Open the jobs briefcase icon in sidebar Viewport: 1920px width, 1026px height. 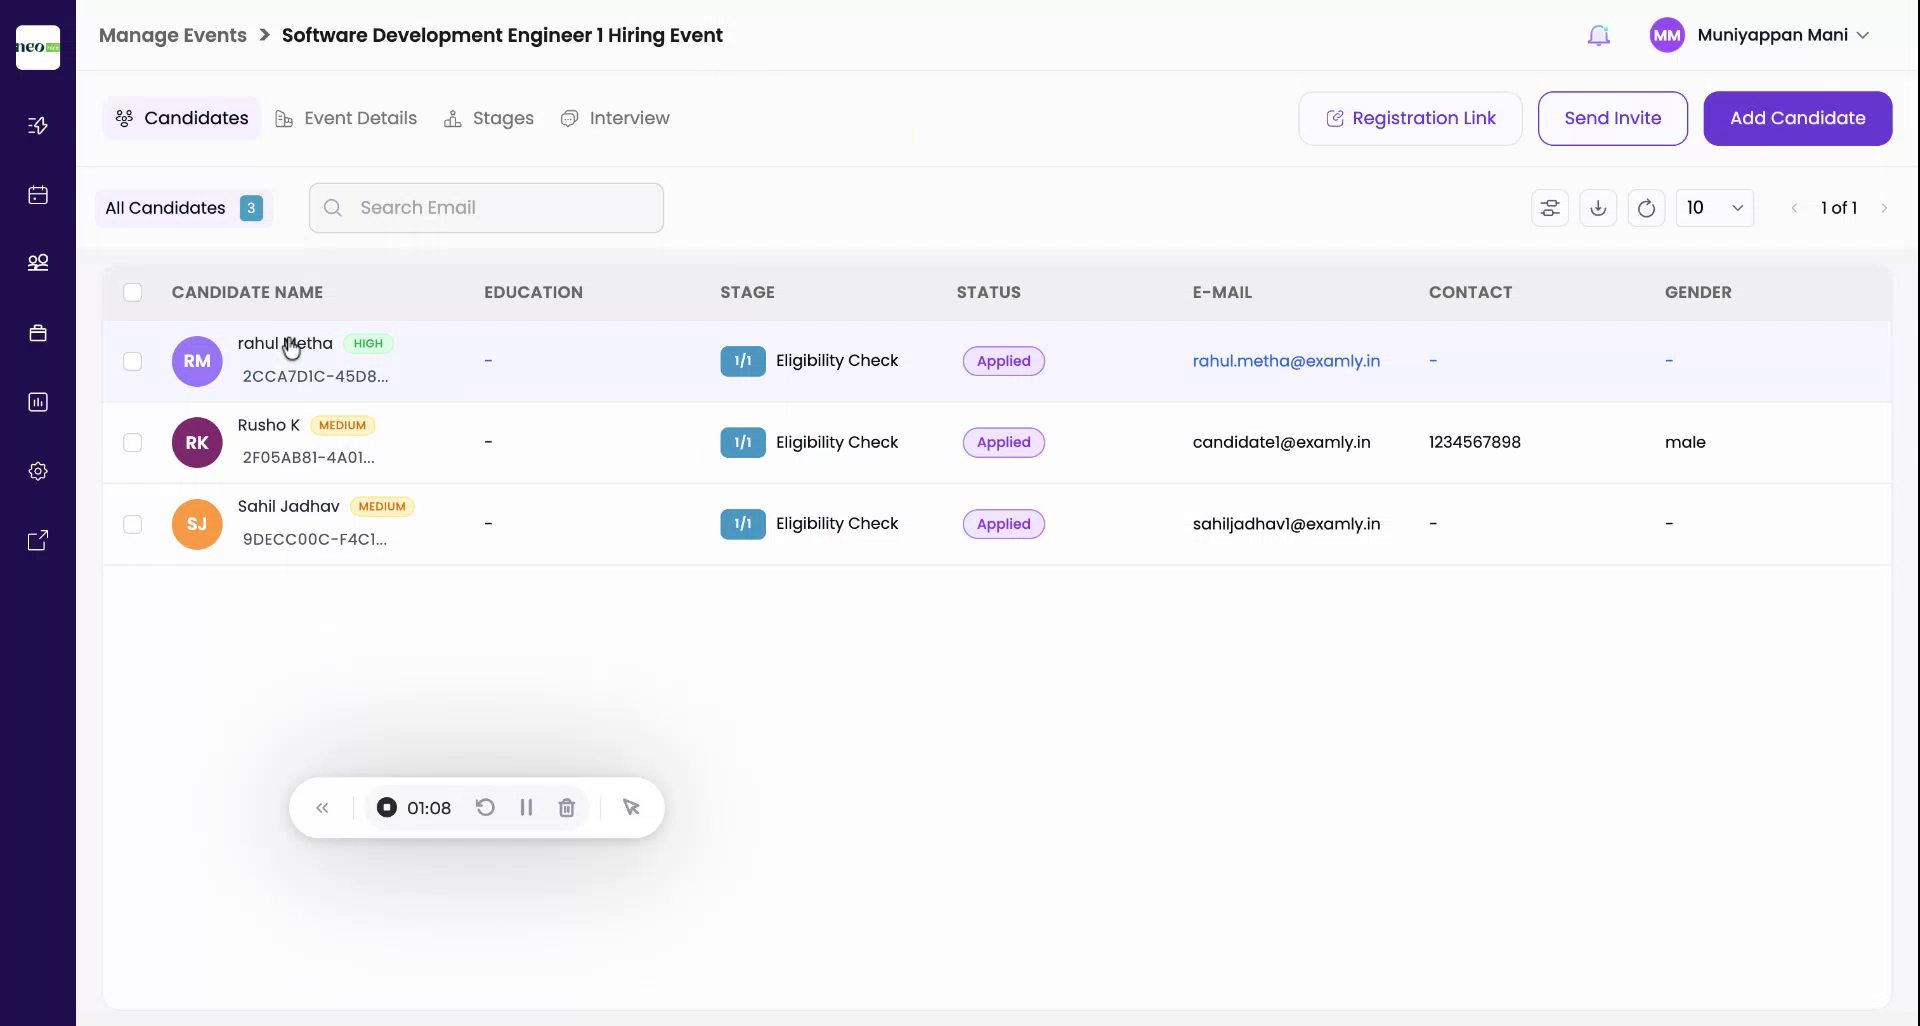coord(38,332)
